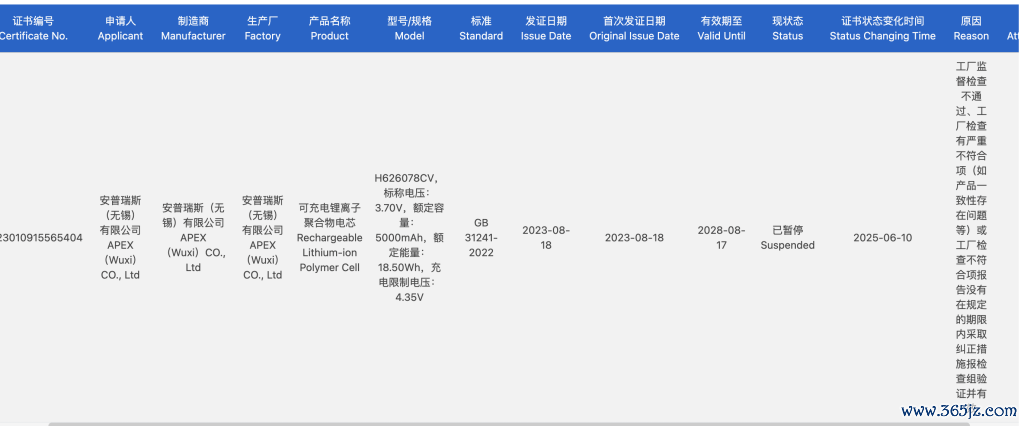1024x426 pixels.
Task: Click the Standard column header
Action: pyautogui.click(x=481, y=29)
